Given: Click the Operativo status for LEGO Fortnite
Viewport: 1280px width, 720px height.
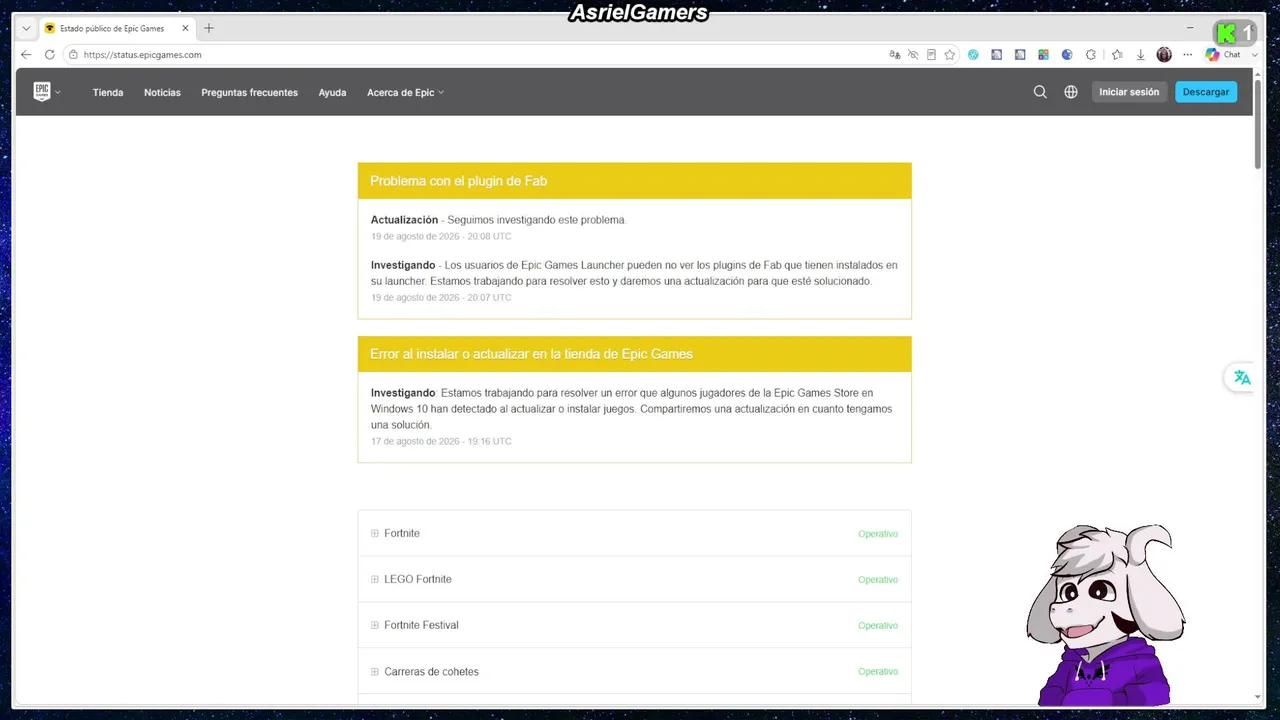Looking at the screenshot, I should (878, 580).
